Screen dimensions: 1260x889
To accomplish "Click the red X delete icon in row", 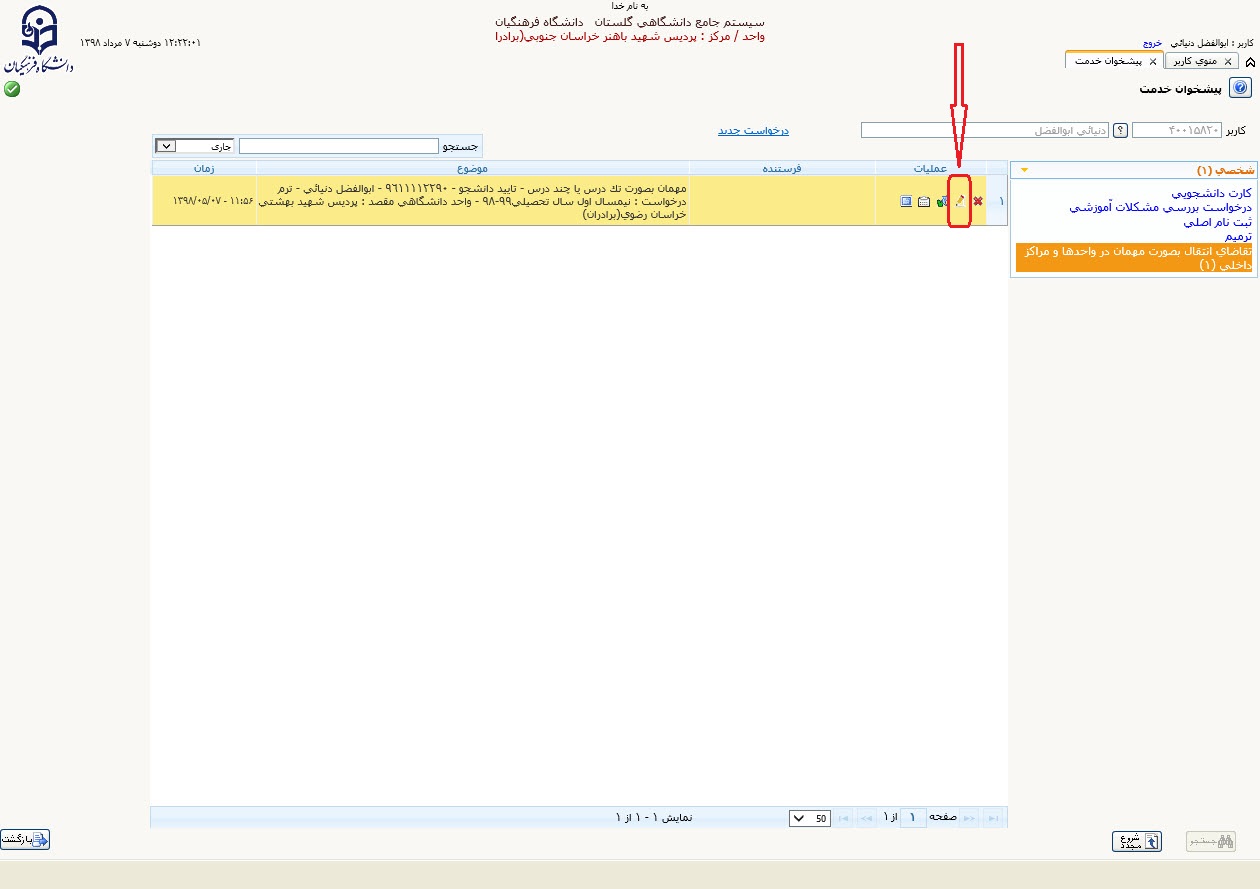I will point(978,201).
